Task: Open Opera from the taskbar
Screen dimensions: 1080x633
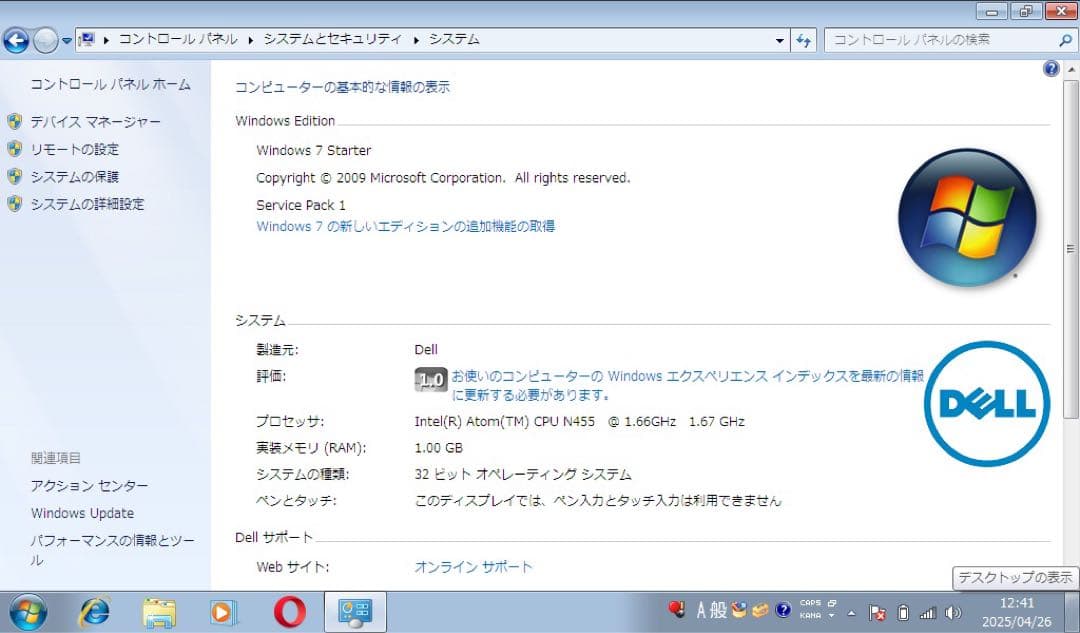Action: [x=288, y=611]
